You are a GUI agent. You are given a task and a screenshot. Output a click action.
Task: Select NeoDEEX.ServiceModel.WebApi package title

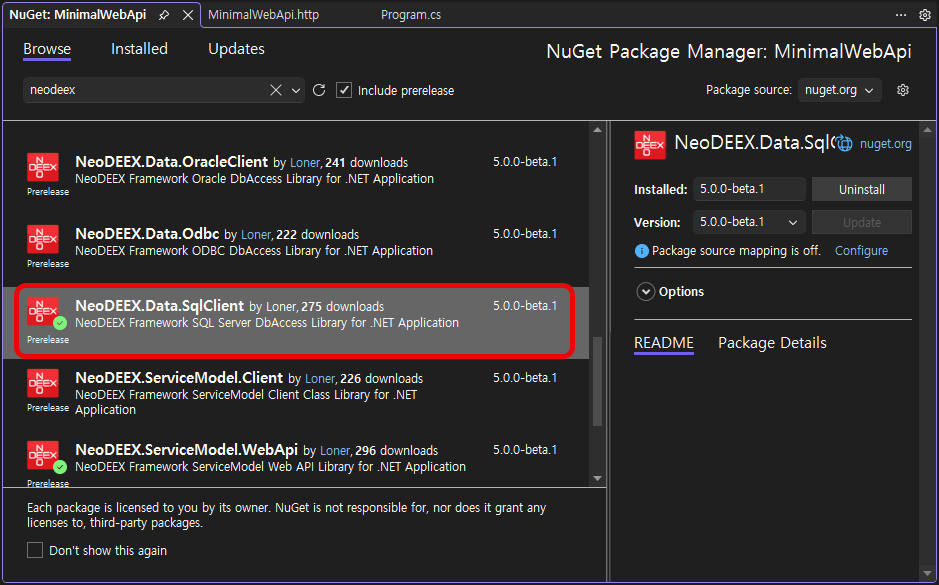(x=186, y=450)
